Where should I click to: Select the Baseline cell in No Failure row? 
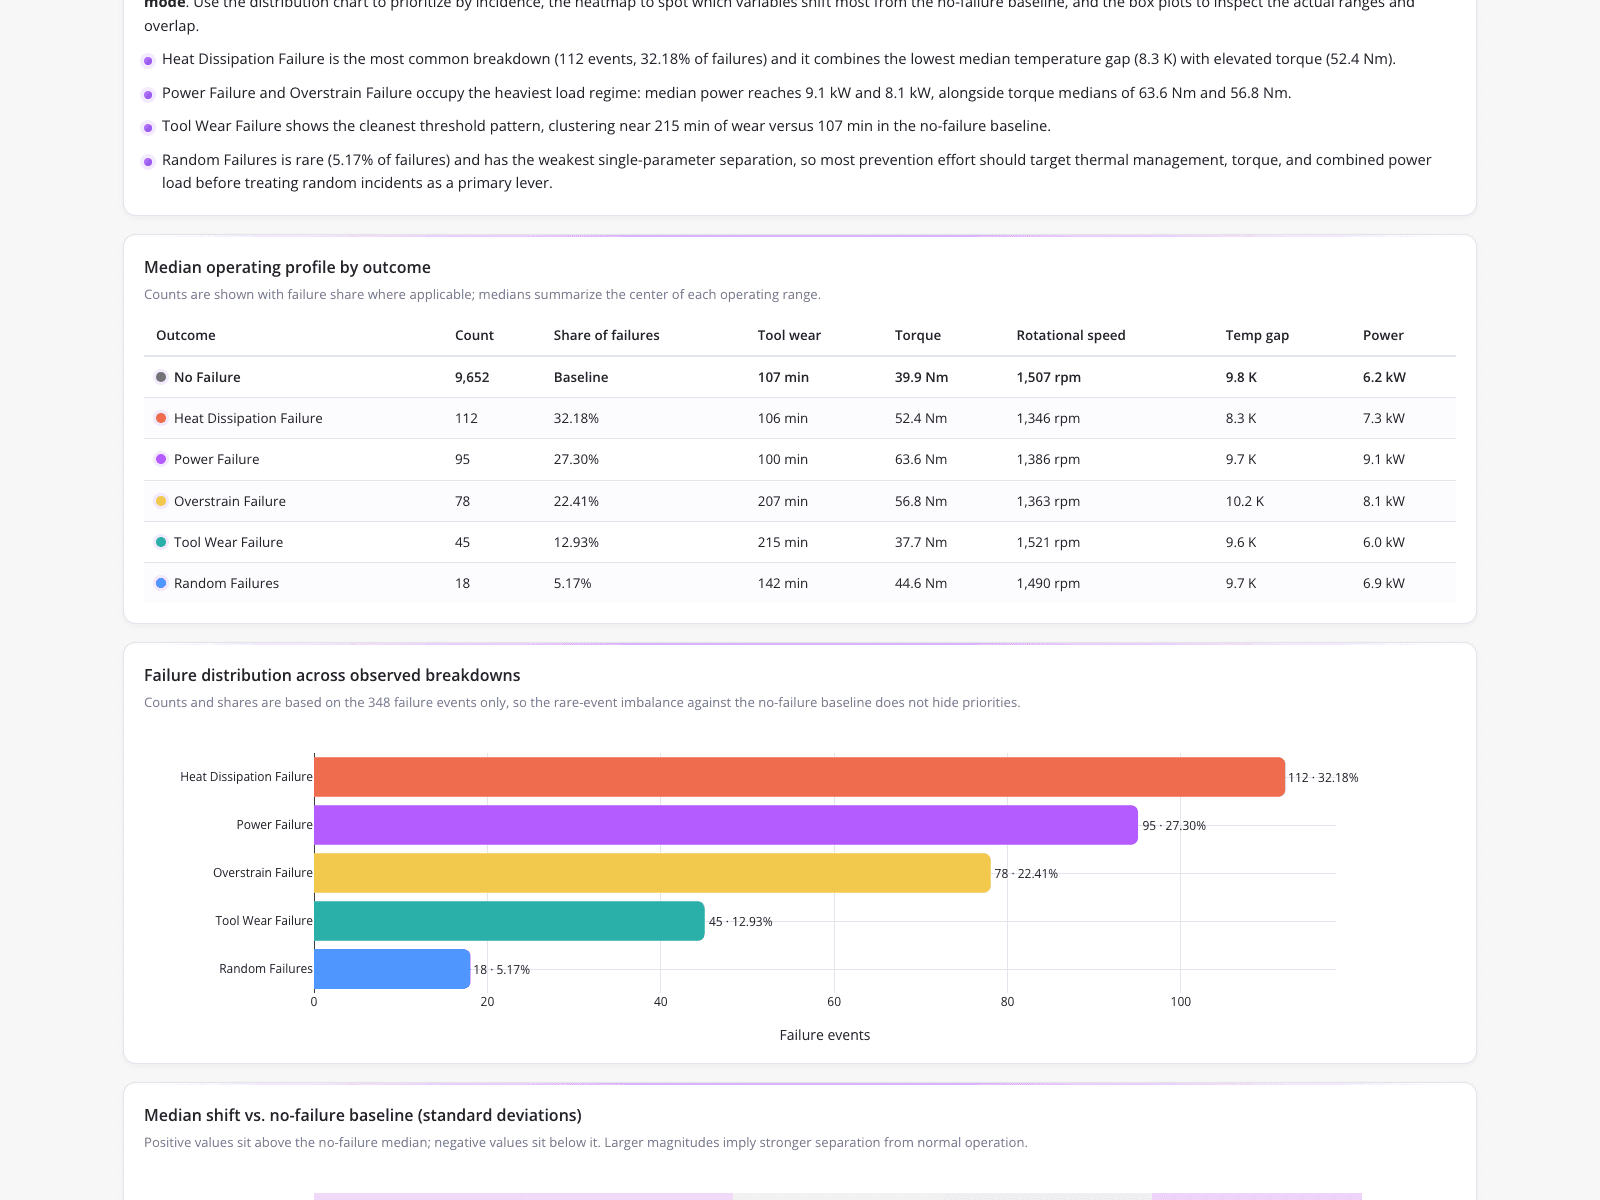tap(581, 377)
